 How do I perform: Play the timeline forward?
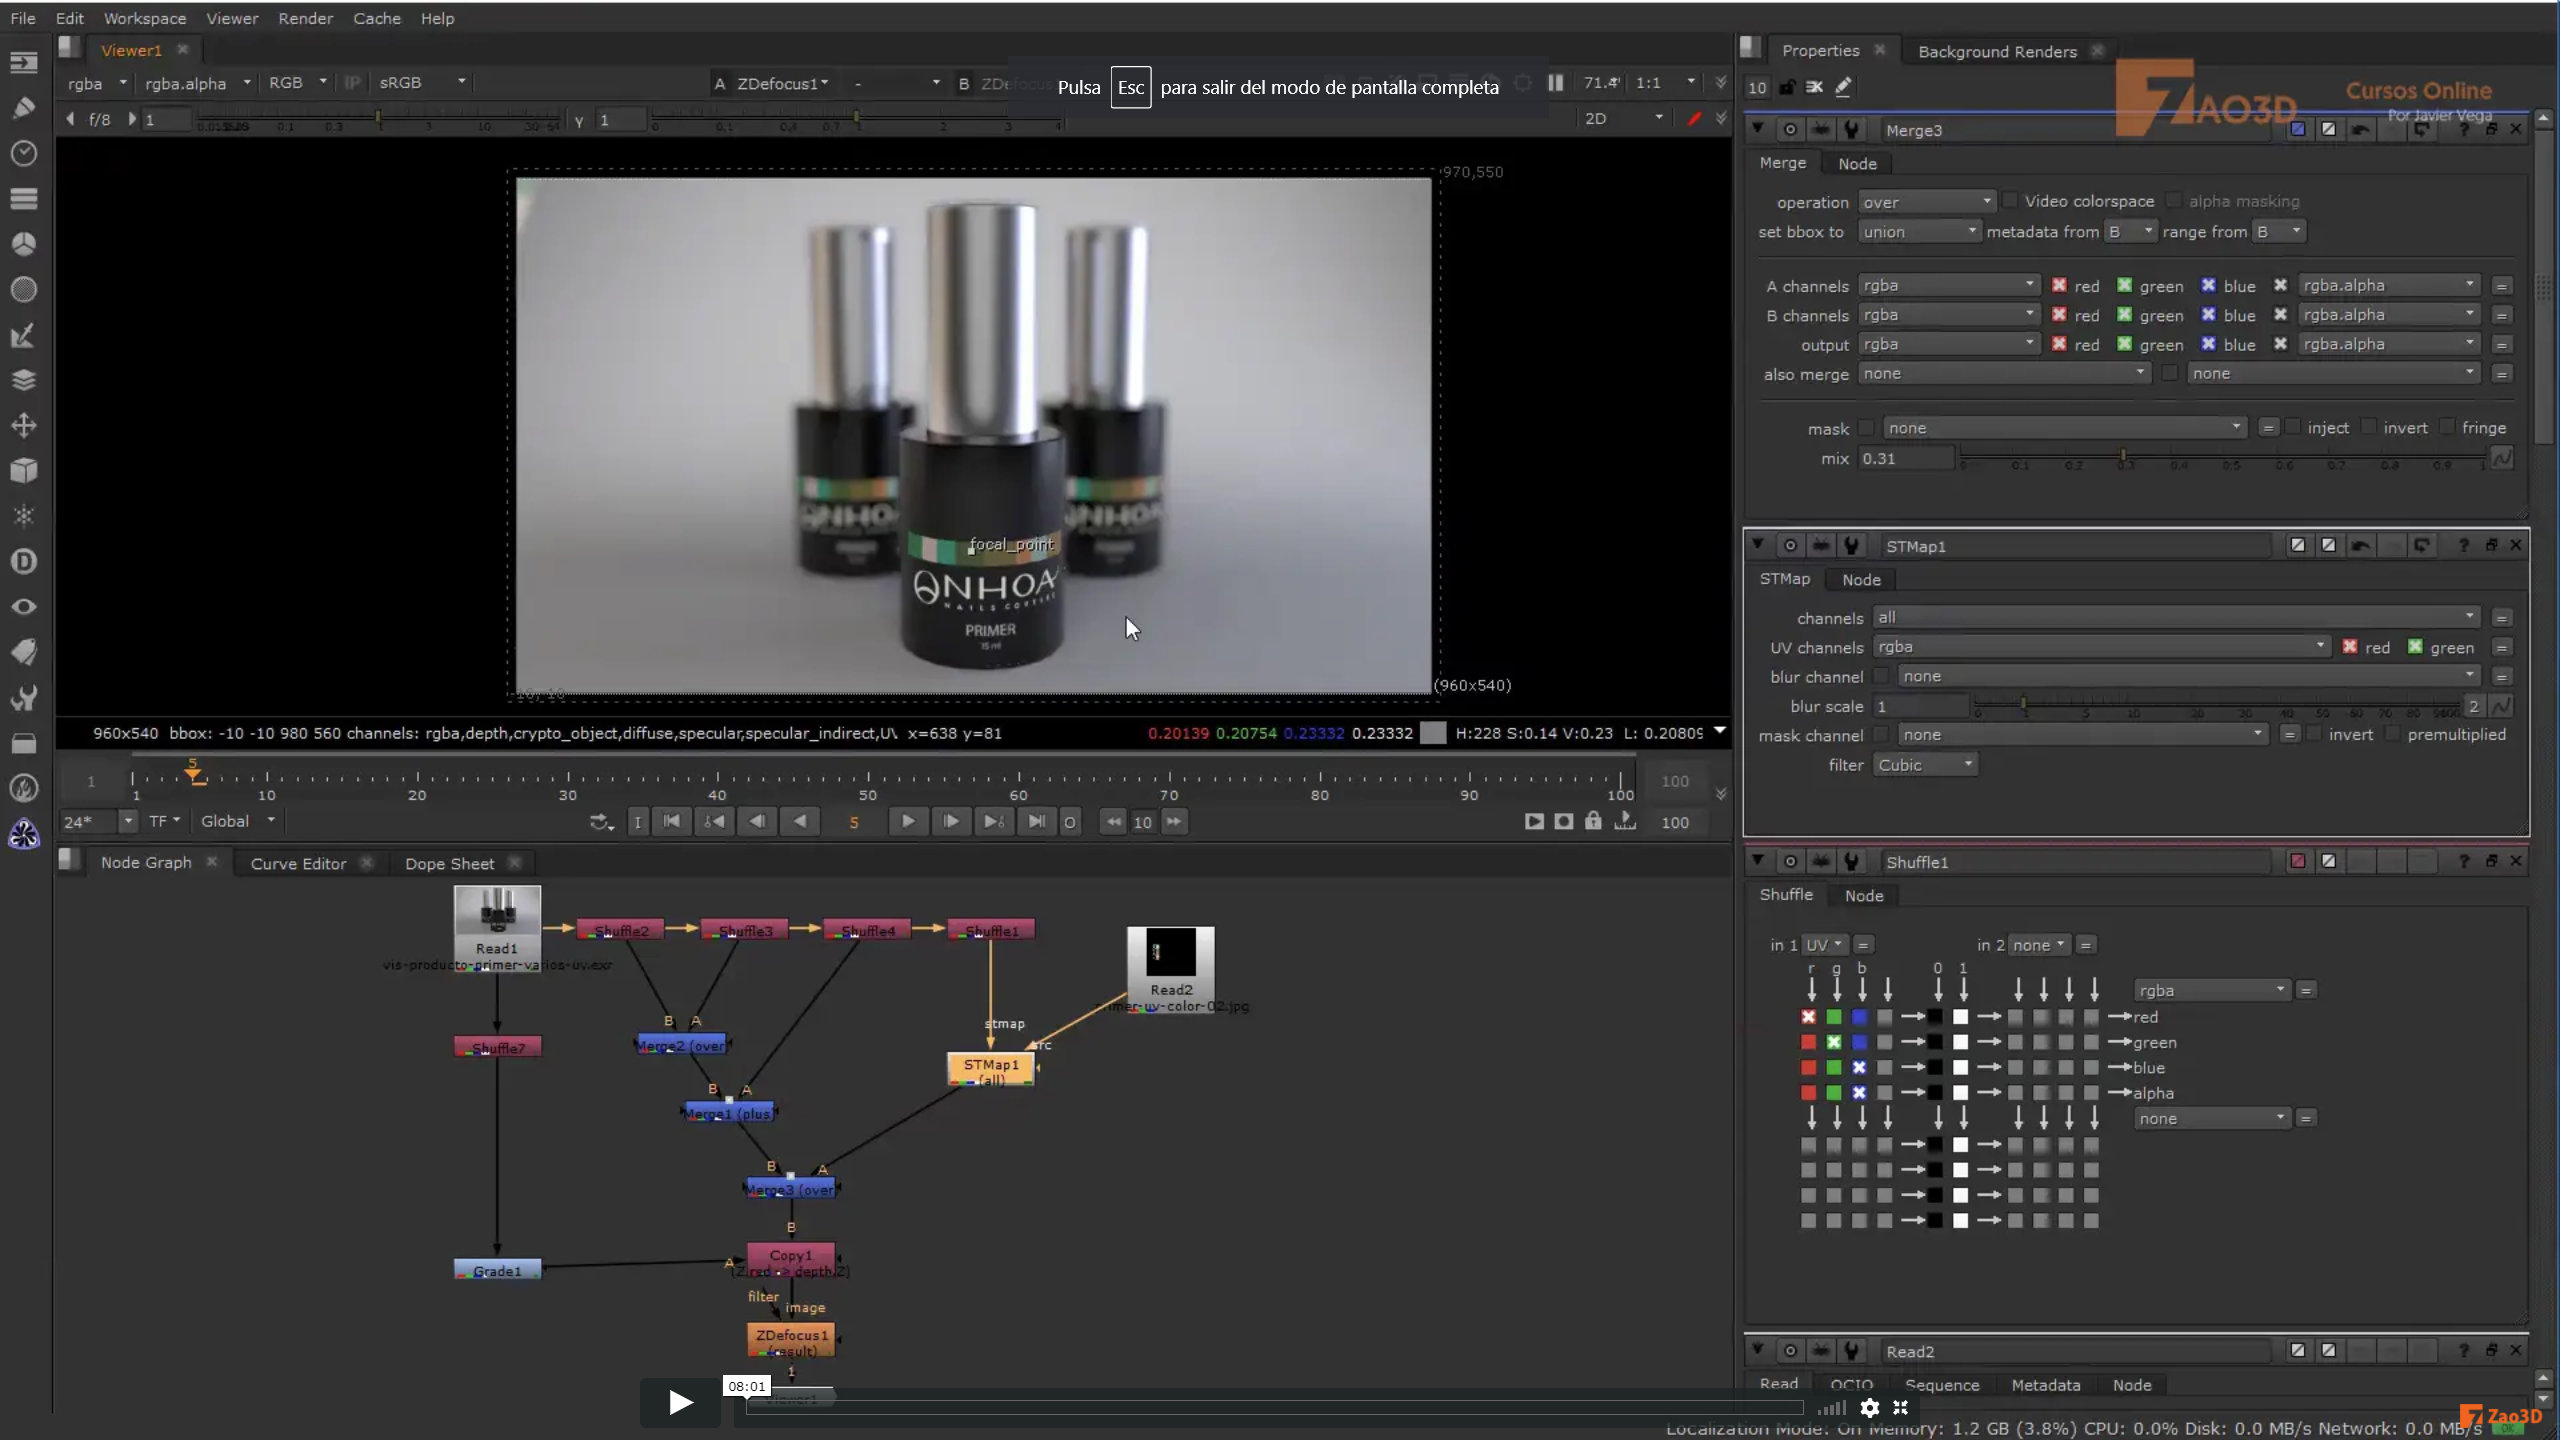coord(908,822)
